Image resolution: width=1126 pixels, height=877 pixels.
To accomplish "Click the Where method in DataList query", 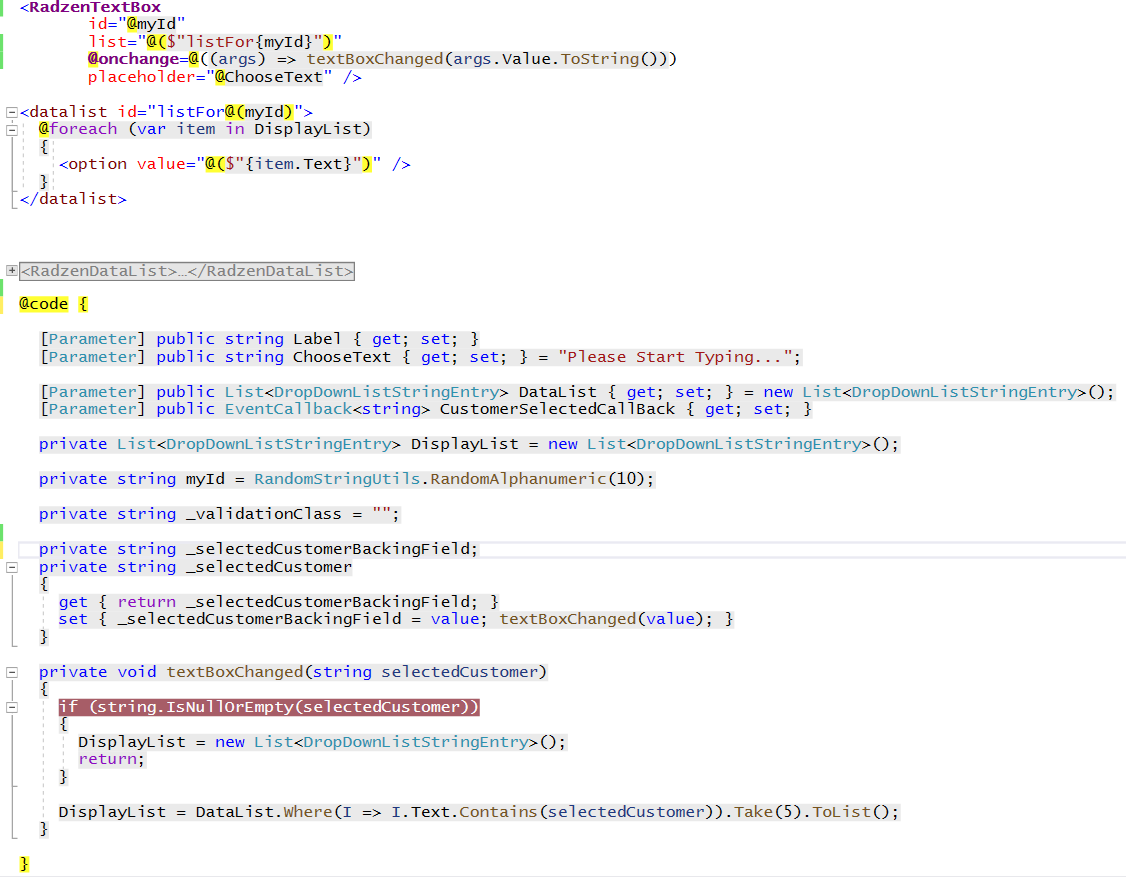I will [x=307, y=812].
